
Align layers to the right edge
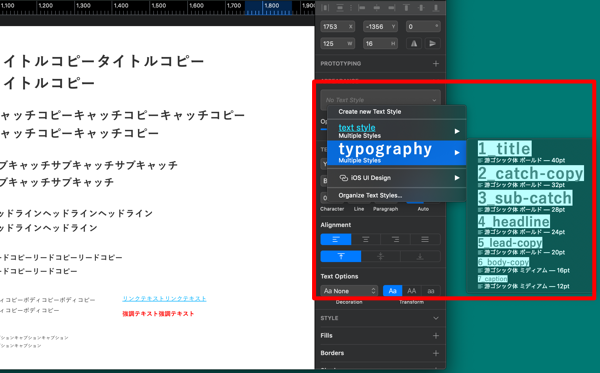(391, 8)
